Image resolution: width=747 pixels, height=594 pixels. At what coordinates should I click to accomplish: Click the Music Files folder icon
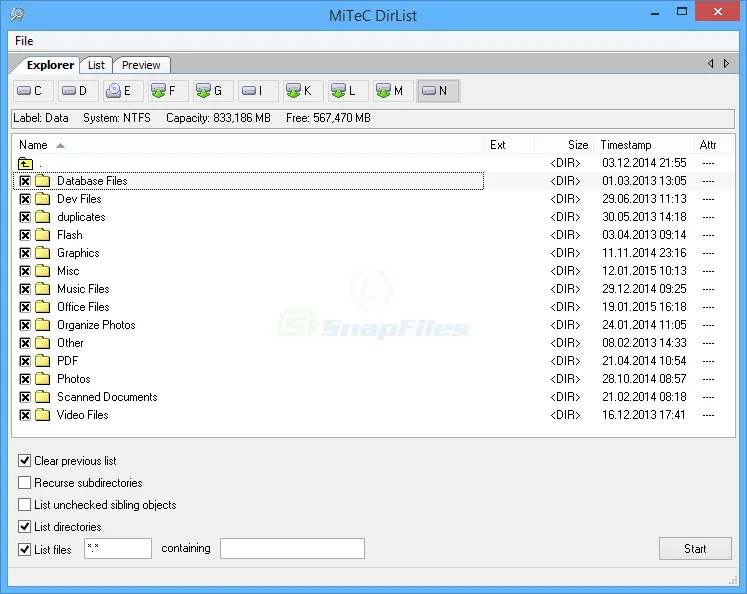(42, 289)
